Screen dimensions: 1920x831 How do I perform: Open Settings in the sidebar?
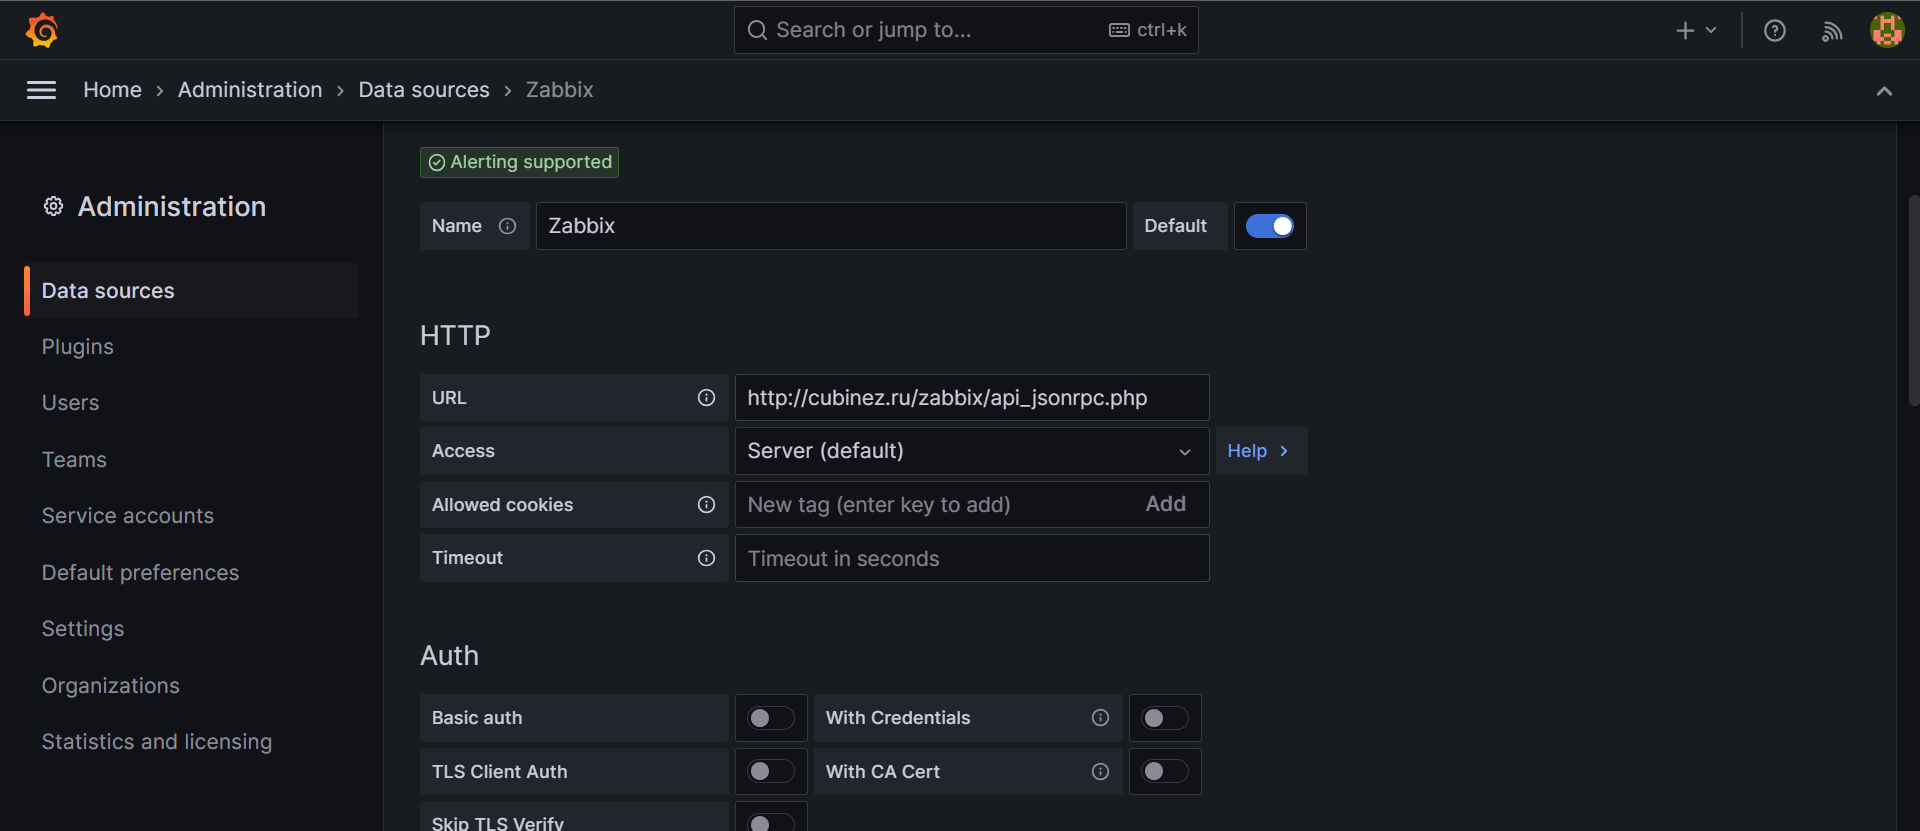point(83,629)
